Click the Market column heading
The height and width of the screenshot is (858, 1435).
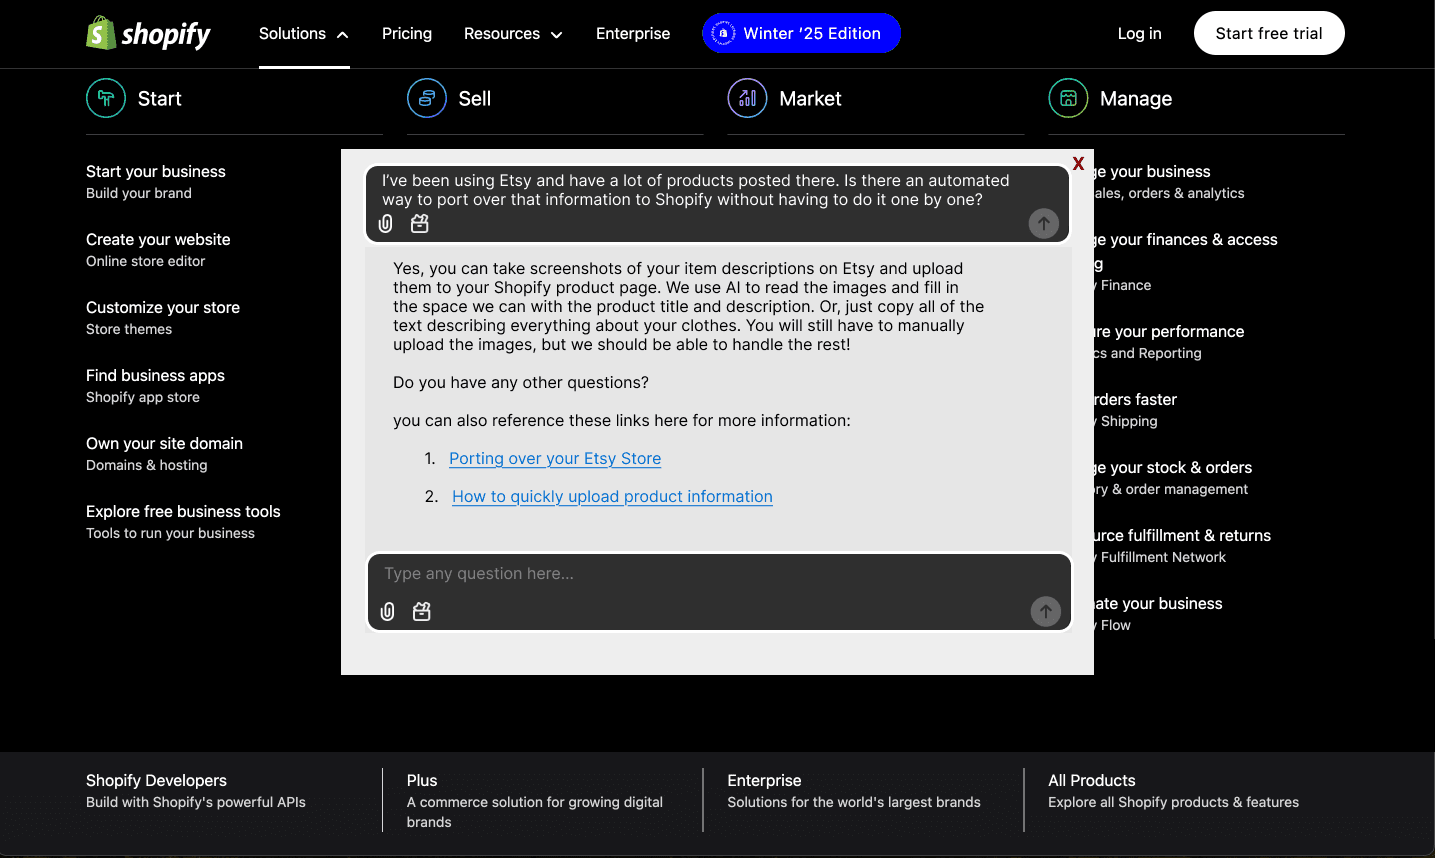[x=810, y=98]
